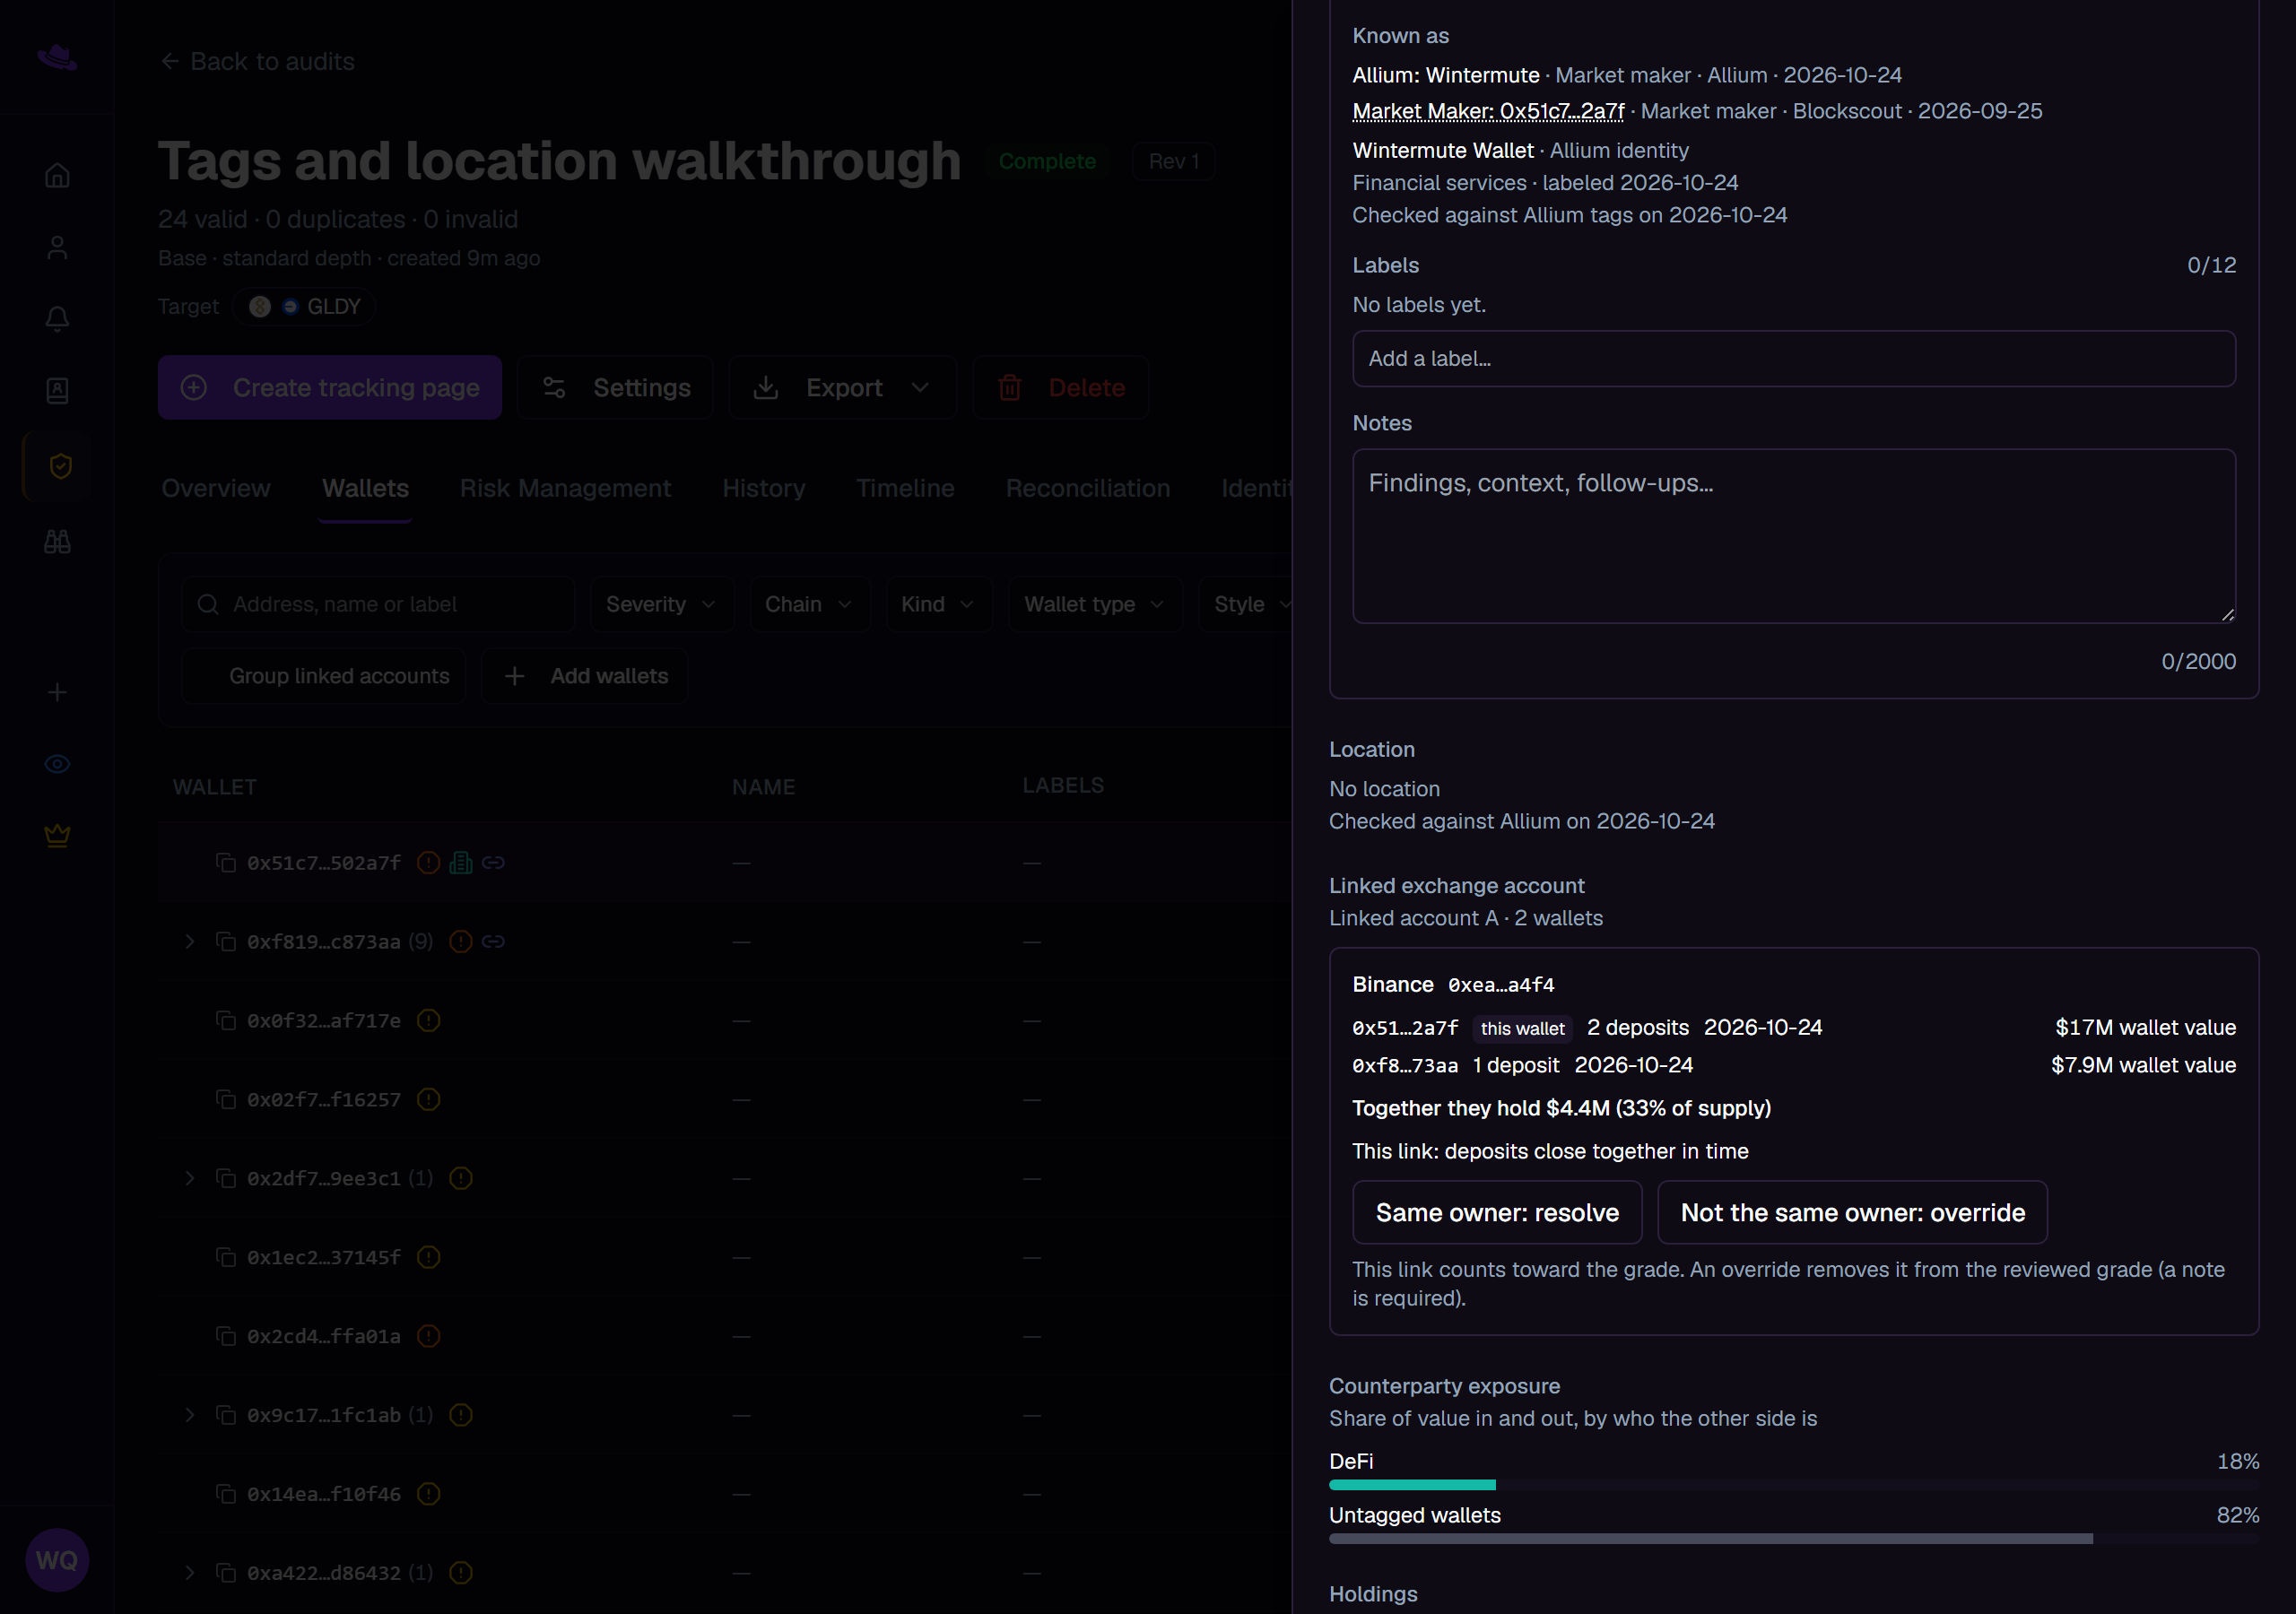
Task: Copy address 0x02f7…f16257
Action: tap(226, 1099)
